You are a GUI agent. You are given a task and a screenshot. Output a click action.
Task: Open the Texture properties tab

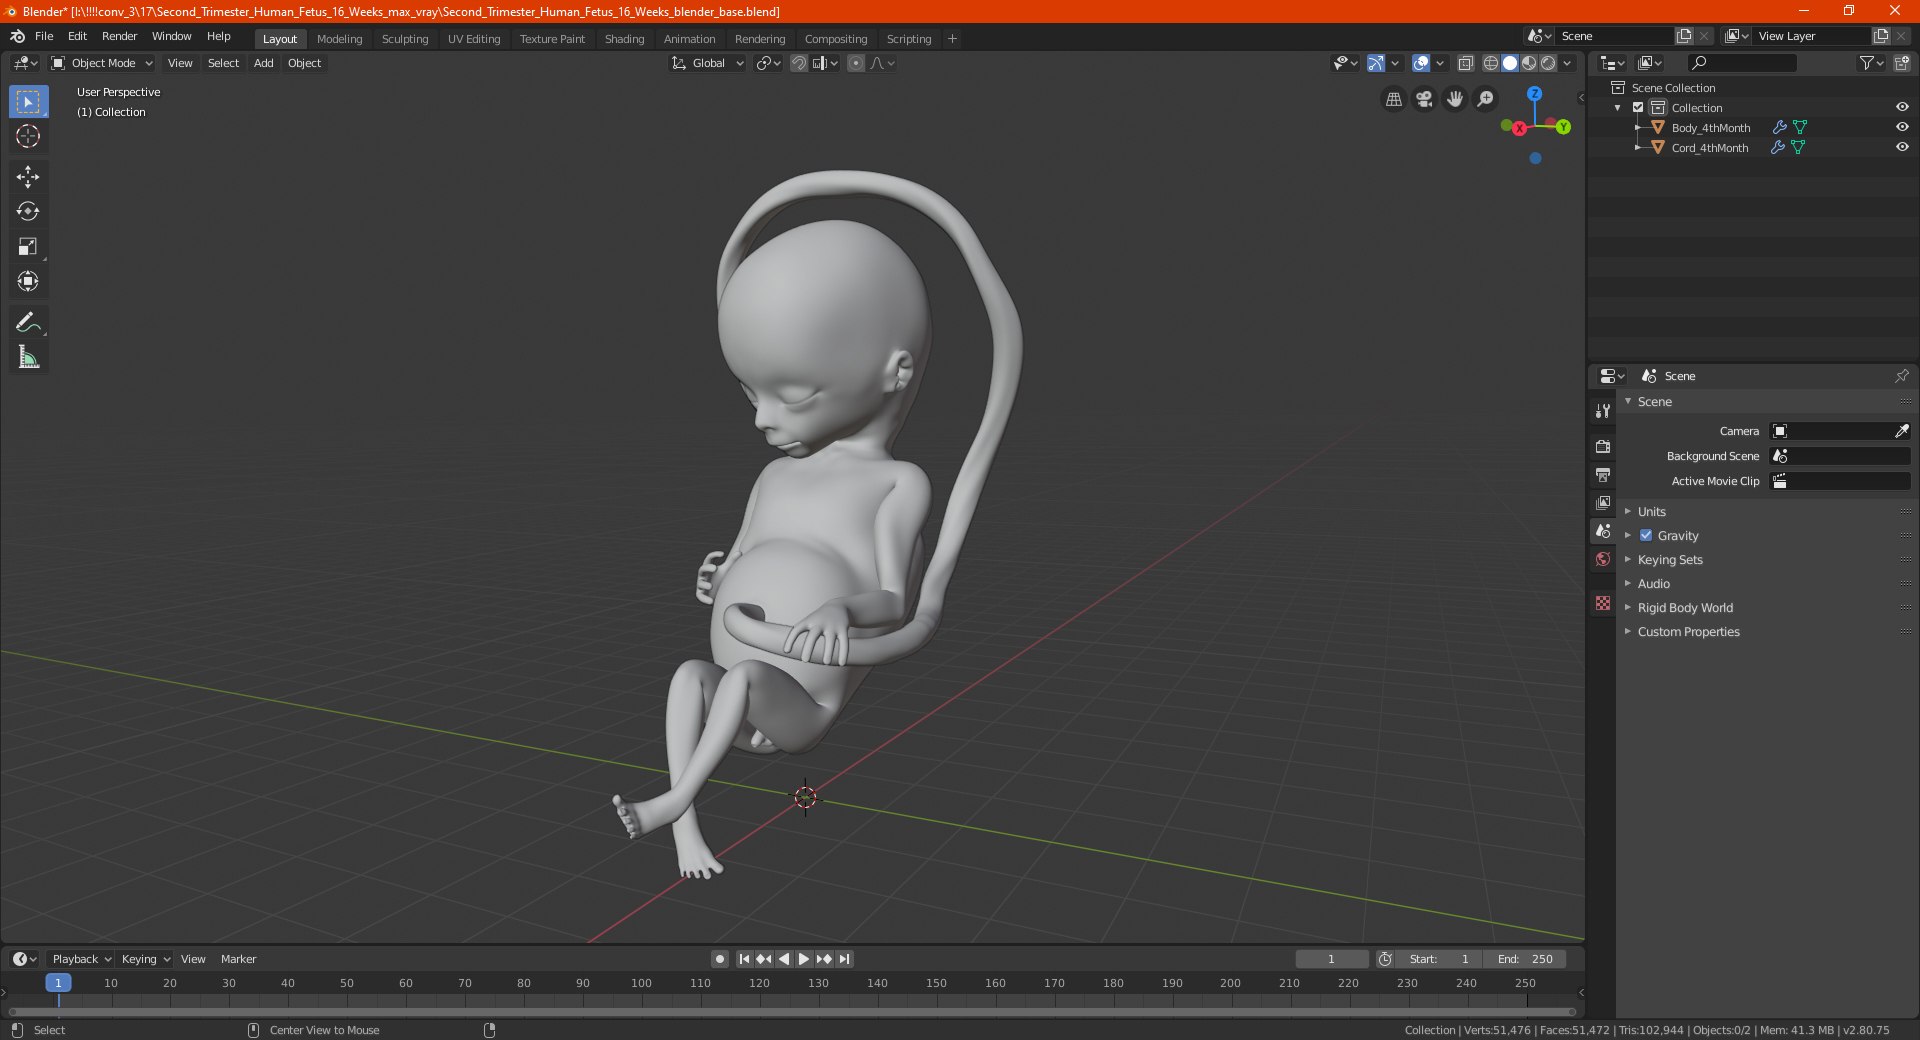point(1603,603)
